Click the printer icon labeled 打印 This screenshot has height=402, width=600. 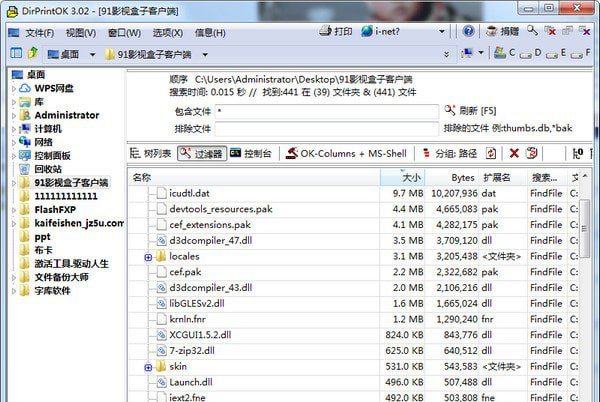[x=325, y=31]
